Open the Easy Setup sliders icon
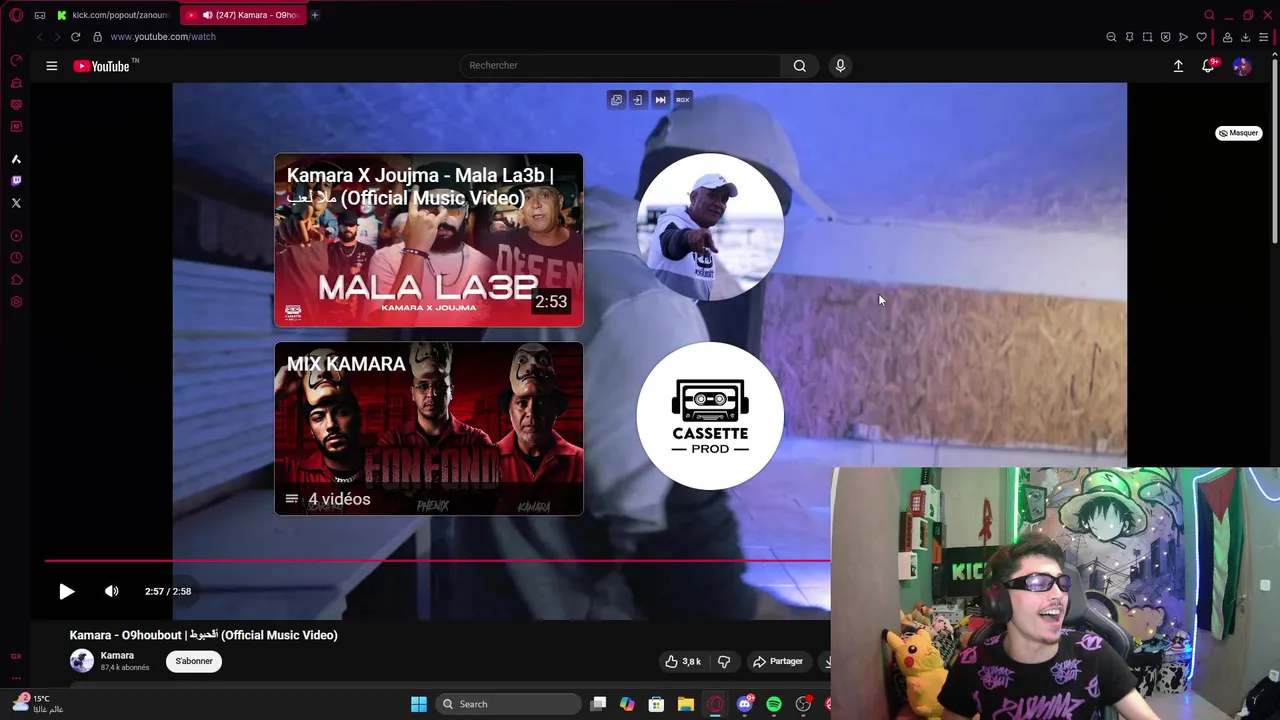The height and width of the screenshot is (720, 1280). click(1264, 37)
